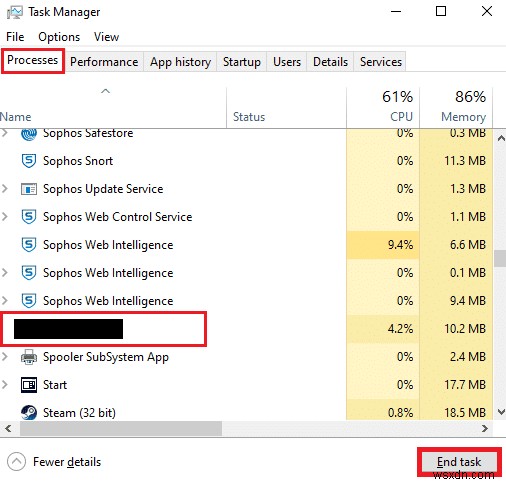This screenshot has width=506, height=485.
Task: Click the Task Manager title bar icon
Action: [15, 12]
